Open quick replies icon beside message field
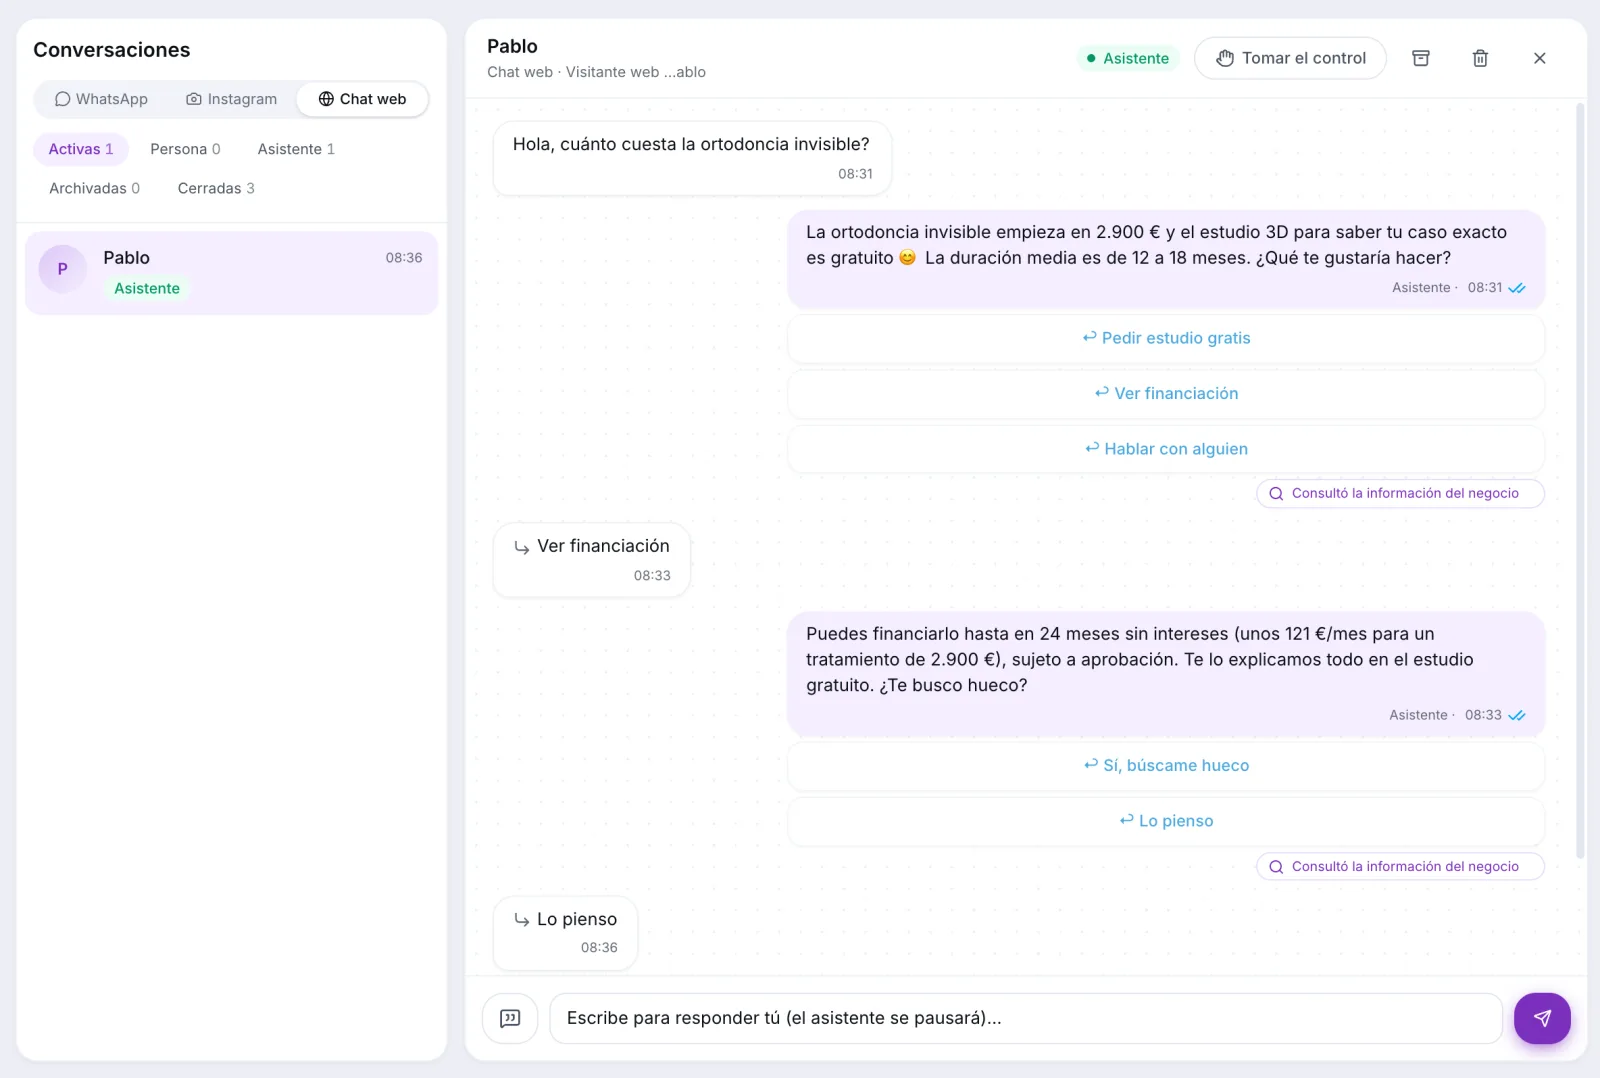Screen dimensions: 1600x1078 click(510, 1018)
